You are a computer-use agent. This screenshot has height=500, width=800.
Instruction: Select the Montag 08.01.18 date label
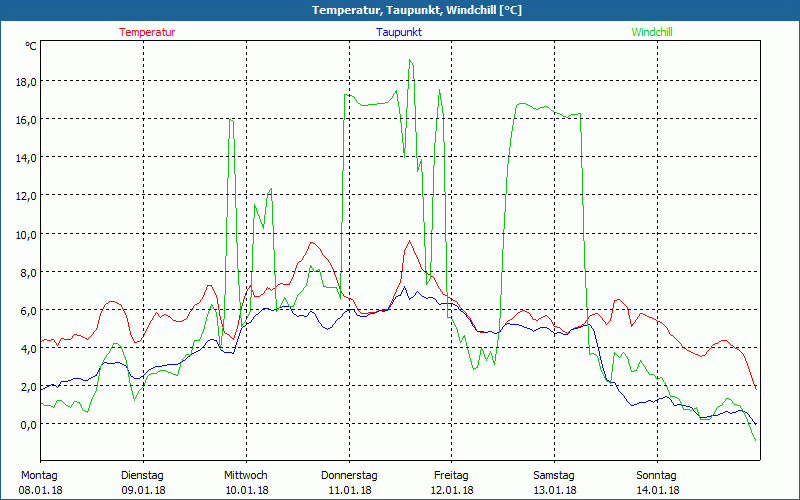[40, 482]
